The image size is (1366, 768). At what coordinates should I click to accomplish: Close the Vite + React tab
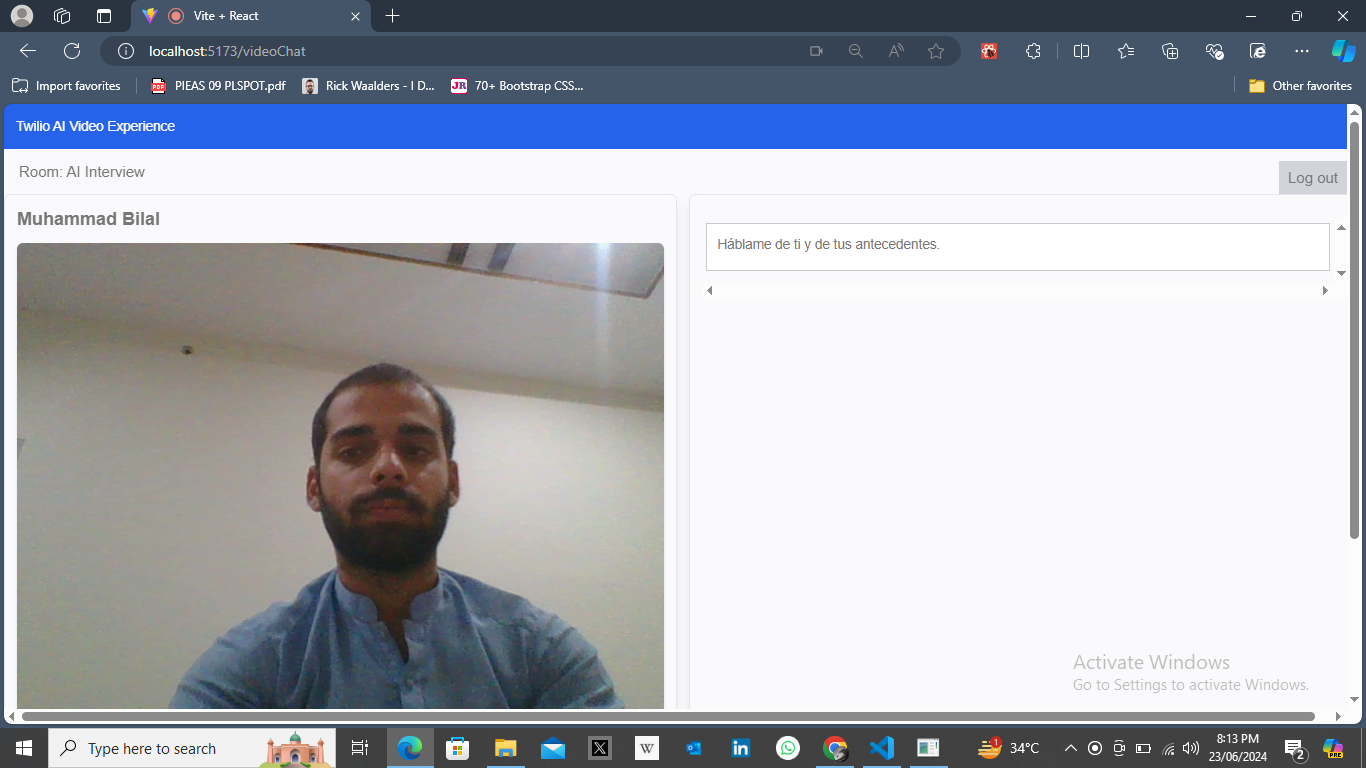(x=355, y=16)
